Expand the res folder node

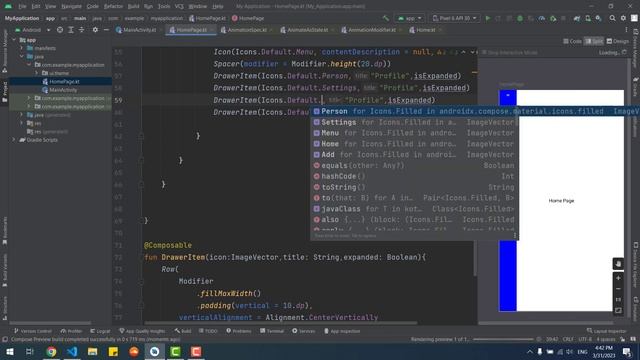(x=22, y=123)
